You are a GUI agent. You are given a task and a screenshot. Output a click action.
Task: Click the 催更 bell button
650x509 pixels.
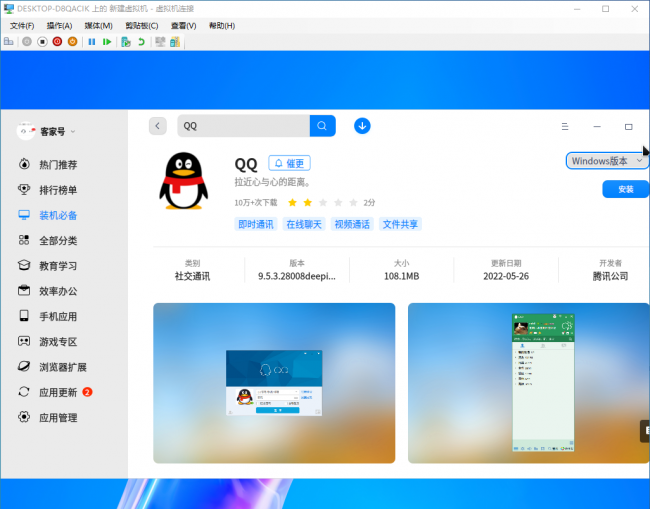(289, 163)
